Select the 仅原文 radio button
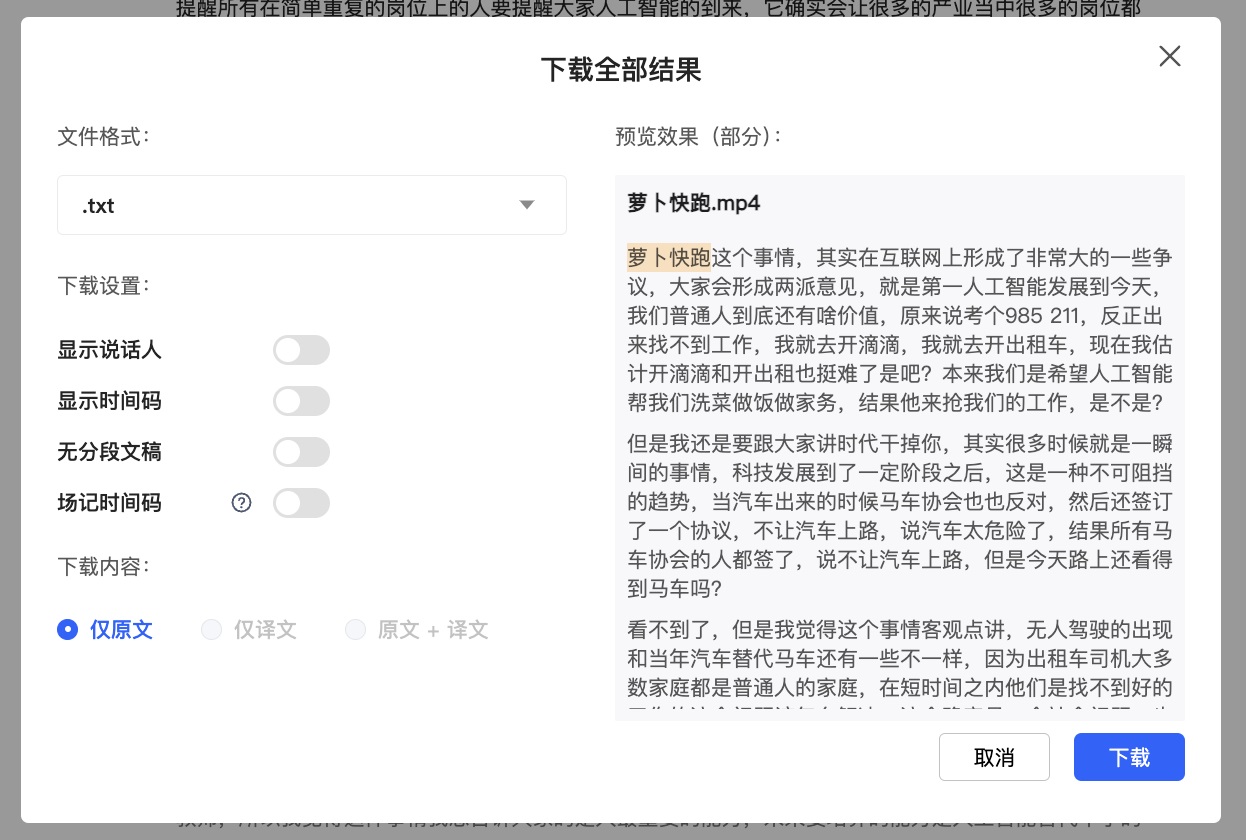The width and height of the screenshot is (1246, 840). [x=68, y=630]
